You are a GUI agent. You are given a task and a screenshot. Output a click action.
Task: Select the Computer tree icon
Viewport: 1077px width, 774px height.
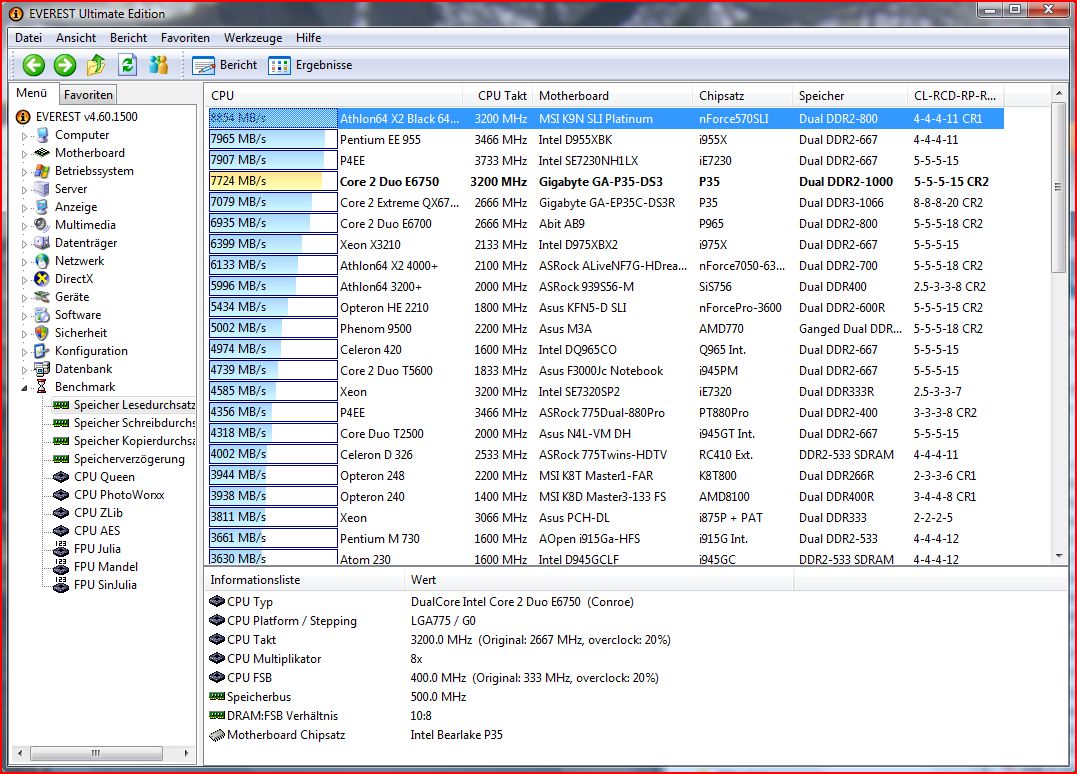pos(43,135)
